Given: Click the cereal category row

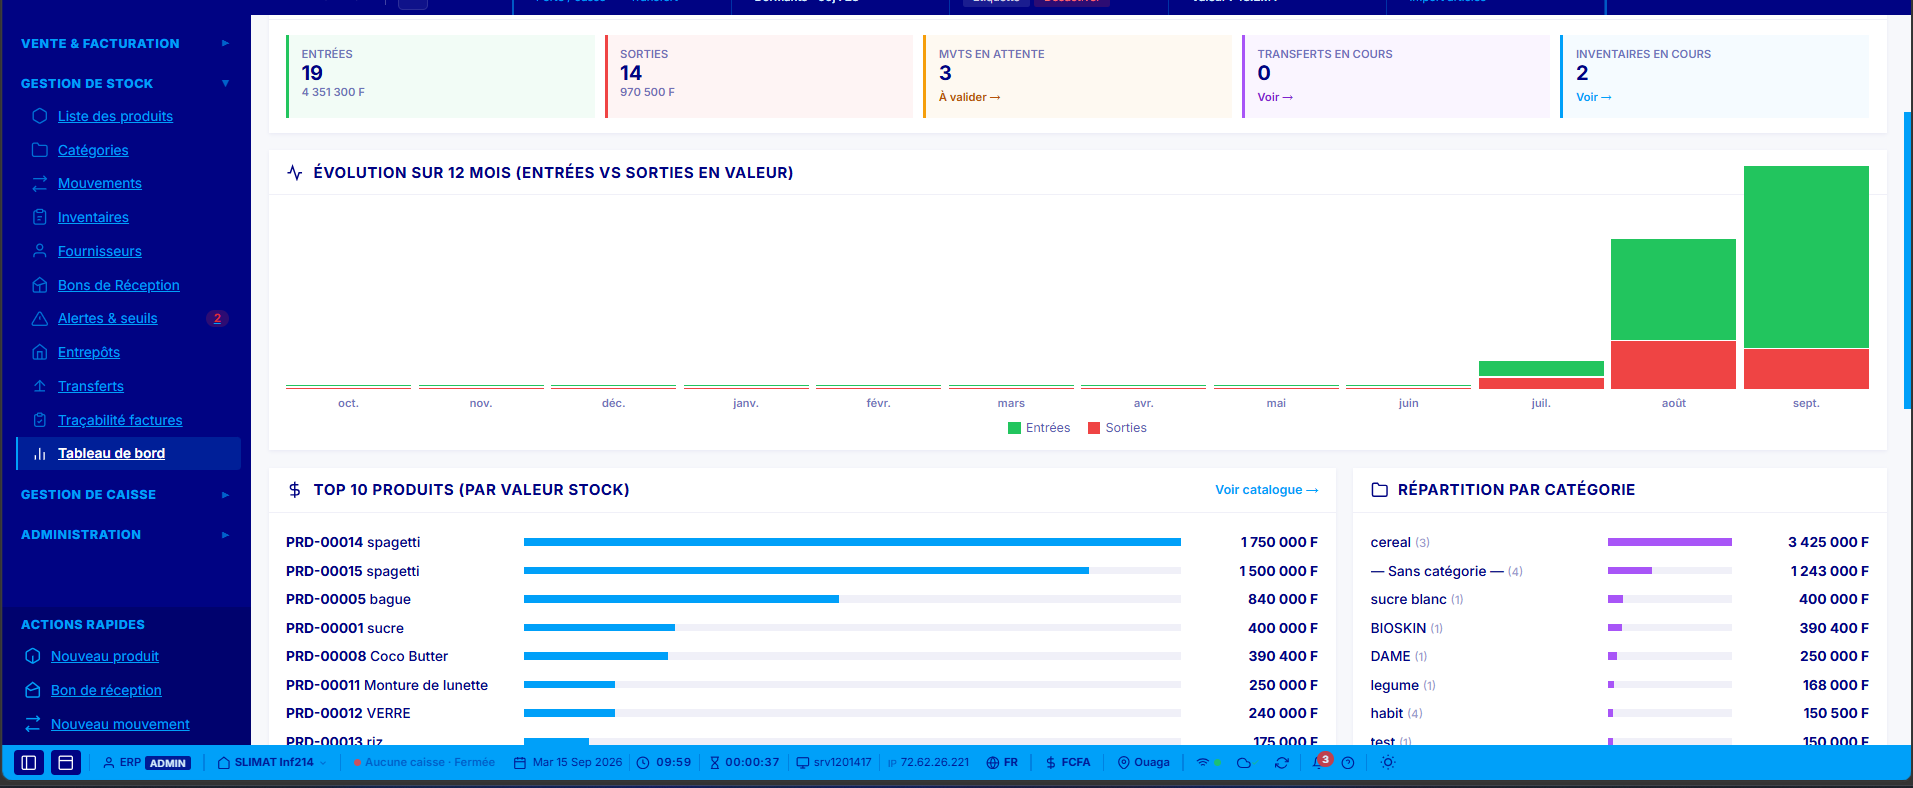Looking at the screenshot, I should point(1619,542).
